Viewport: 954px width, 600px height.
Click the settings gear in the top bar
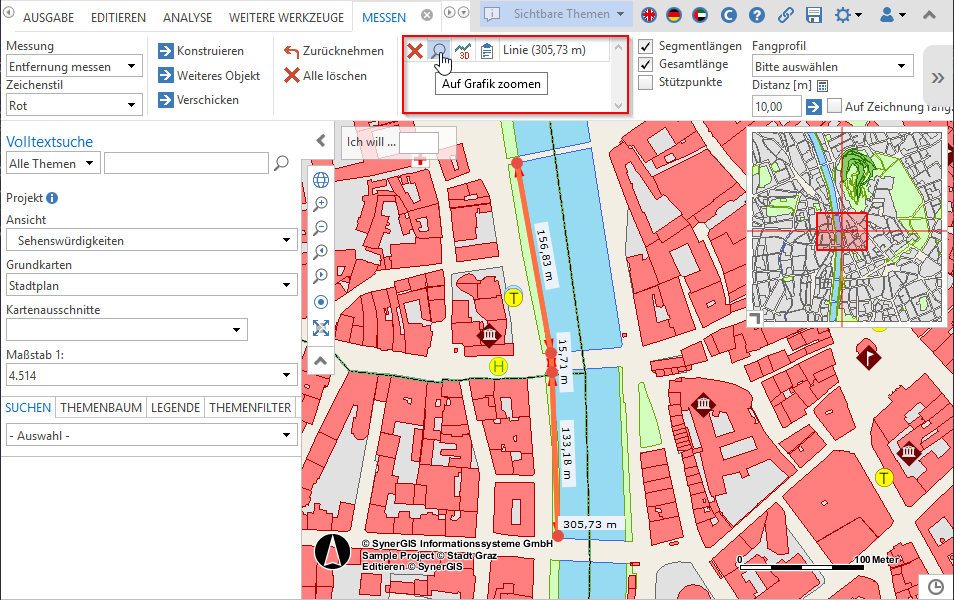[x=843, y=14]
